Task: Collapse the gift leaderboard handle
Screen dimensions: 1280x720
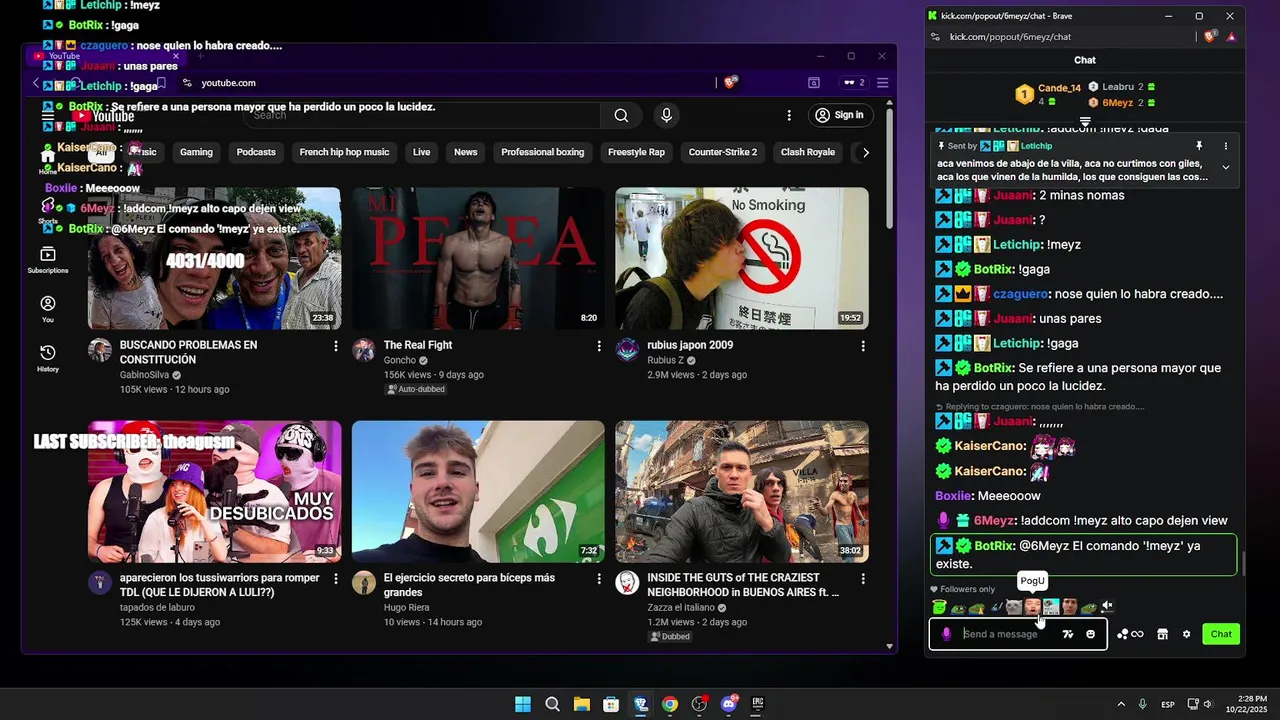Action: (x=1085, y=122)
